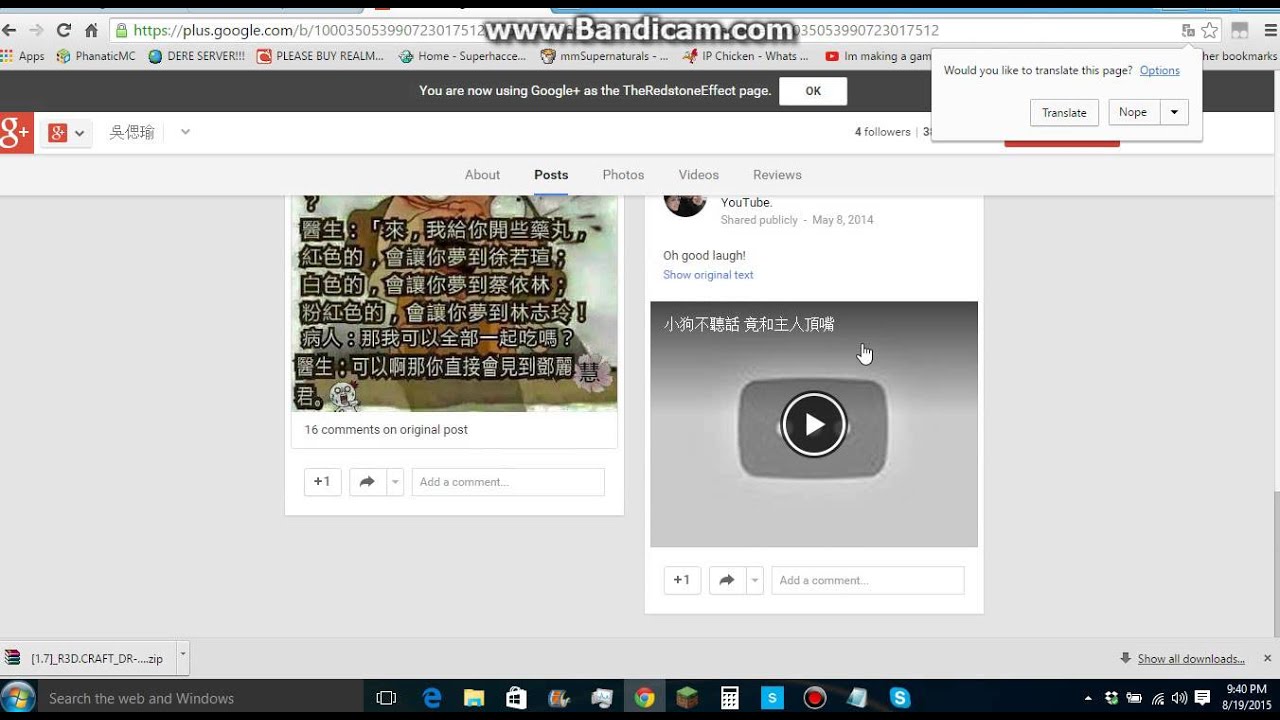The width and height of the screenshot is (1280, 720).
Task: Open the dropdown arrow beside Nope
Action: point(1174,112)
